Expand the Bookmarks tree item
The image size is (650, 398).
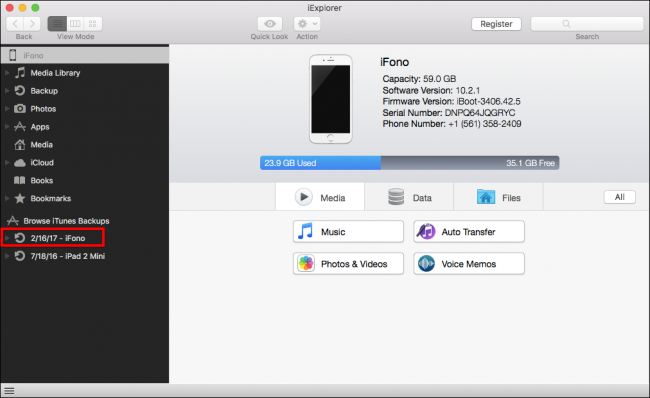(7, 198)
